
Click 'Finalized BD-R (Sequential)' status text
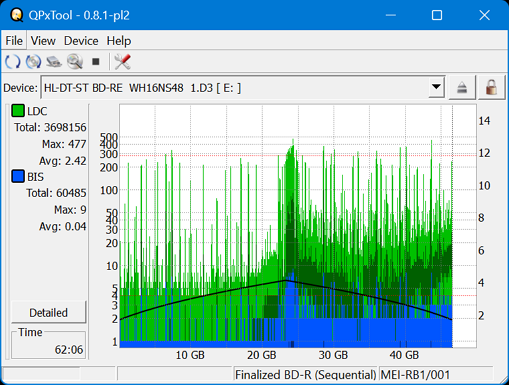coord(306,375)
